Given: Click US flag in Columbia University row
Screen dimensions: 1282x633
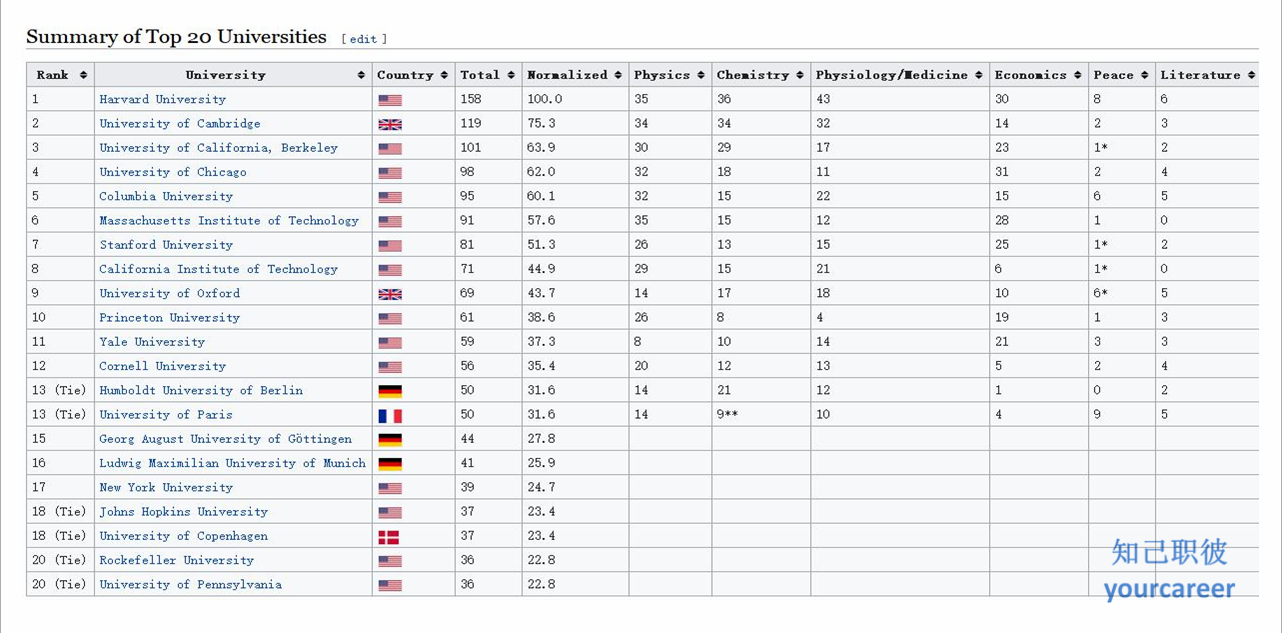Looking at the screenshot, I should pyautogui.click(x=390, y=197).
